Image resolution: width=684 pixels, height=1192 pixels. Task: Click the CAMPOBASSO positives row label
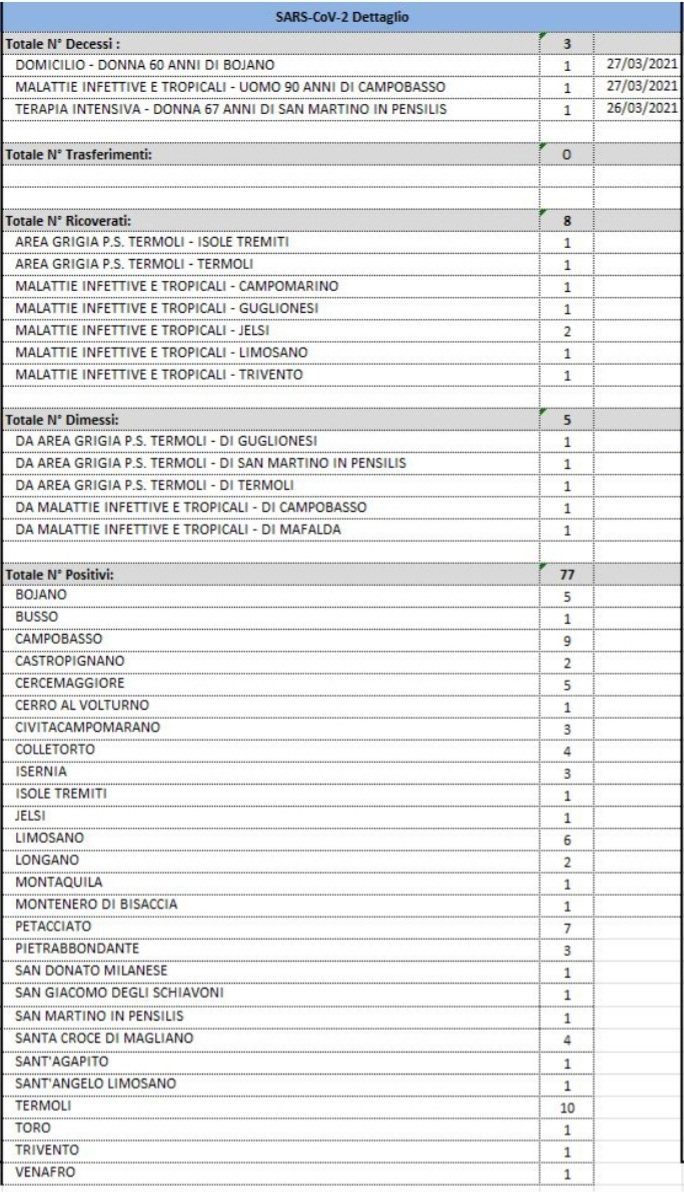coord(59,639)
